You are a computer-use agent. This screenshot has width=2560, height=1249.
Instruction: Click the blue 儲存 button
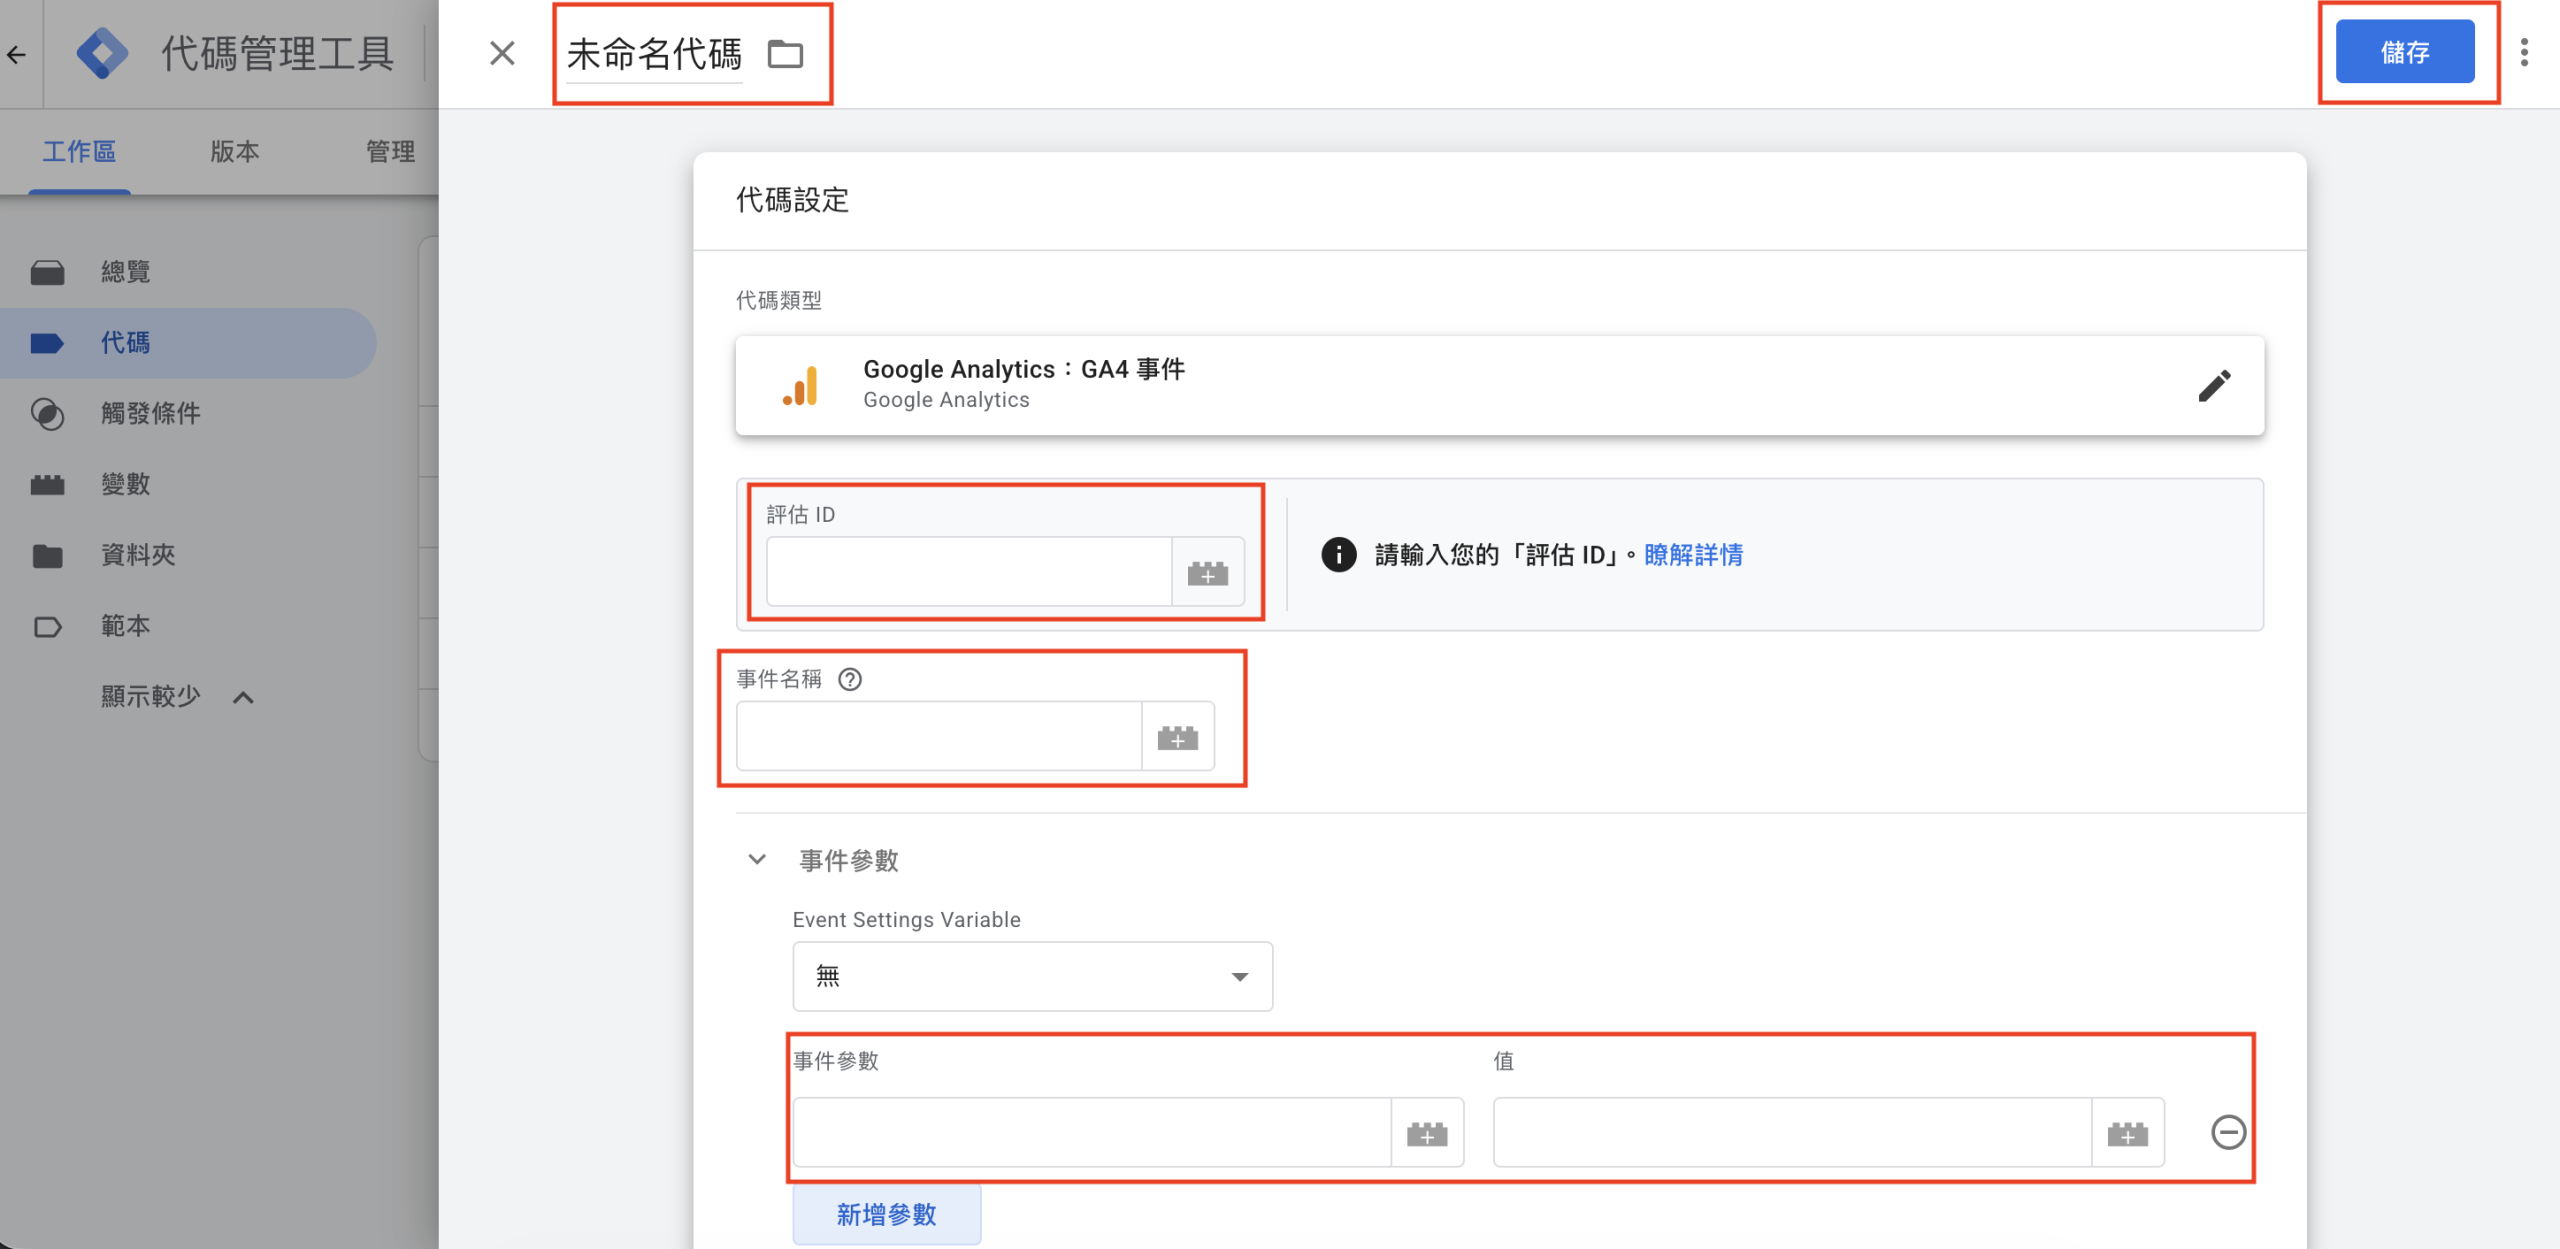[2404, 52]
